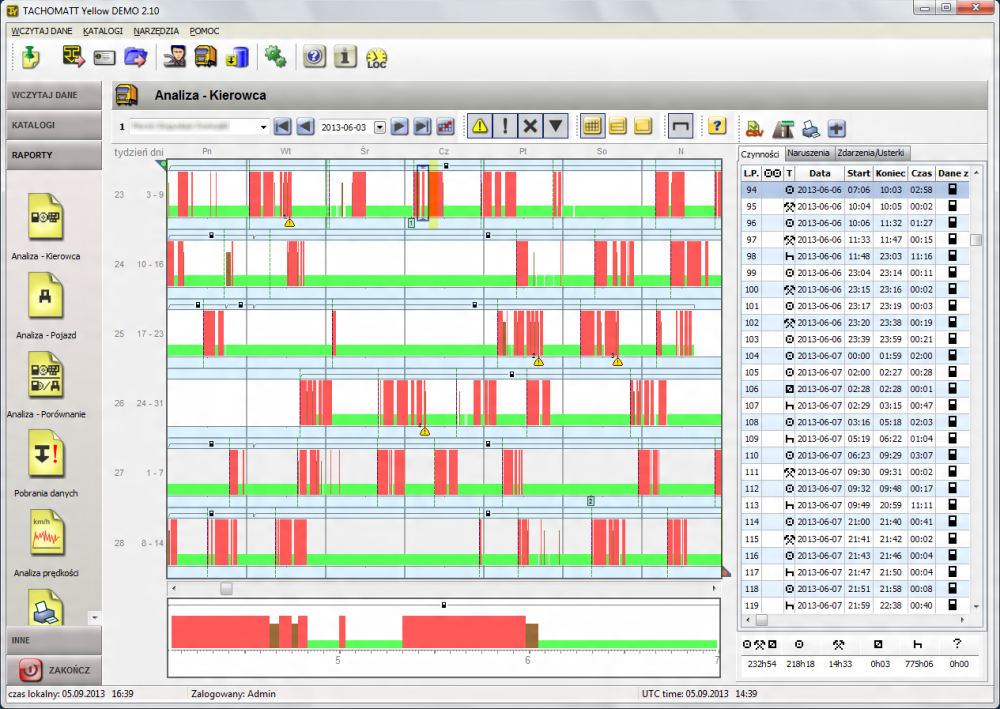Toggle yellow warning triangle filter

coord(481,126)
